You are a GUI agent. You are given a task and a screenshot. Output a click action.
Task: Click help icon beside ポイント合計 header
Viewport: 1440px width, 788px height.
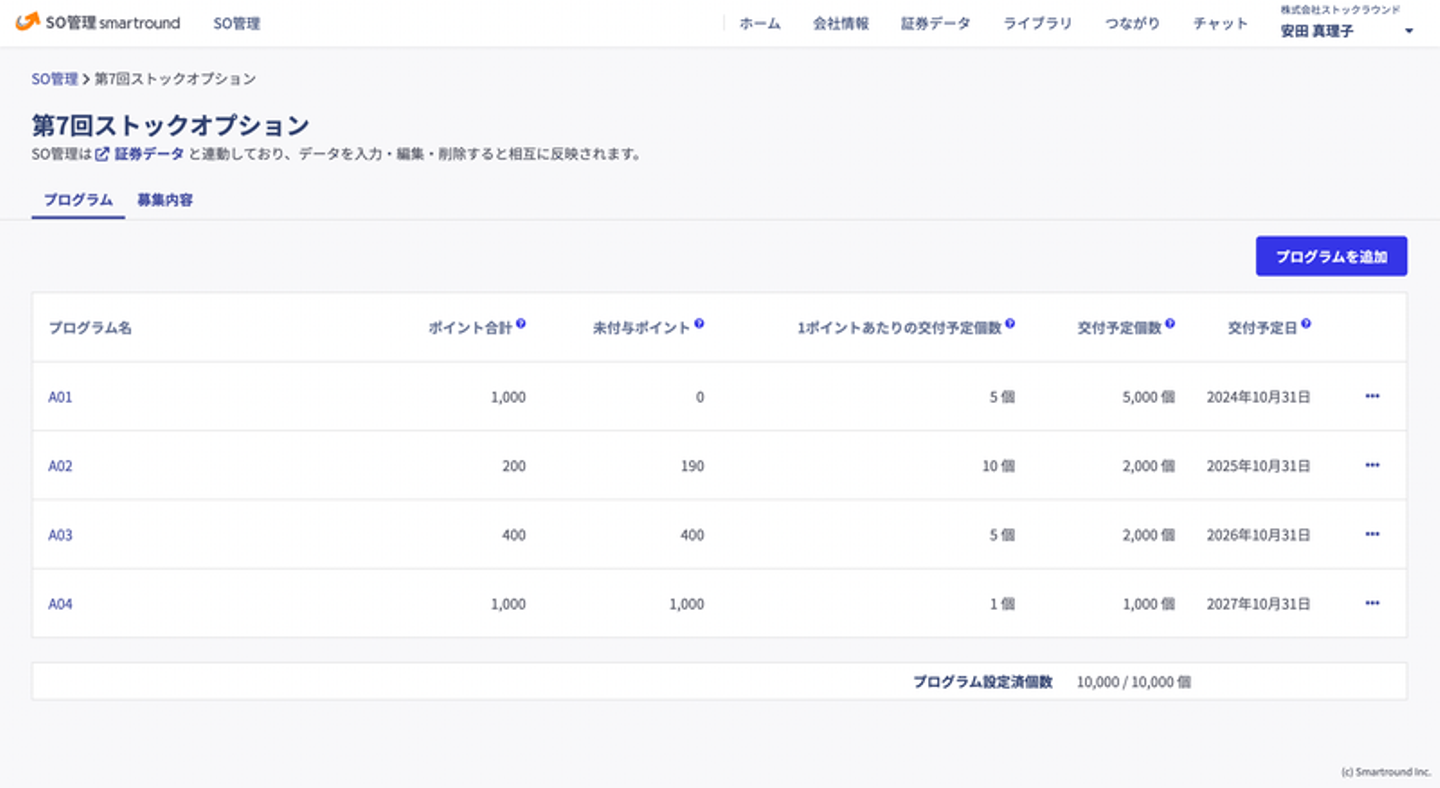[x=521, y=324]
